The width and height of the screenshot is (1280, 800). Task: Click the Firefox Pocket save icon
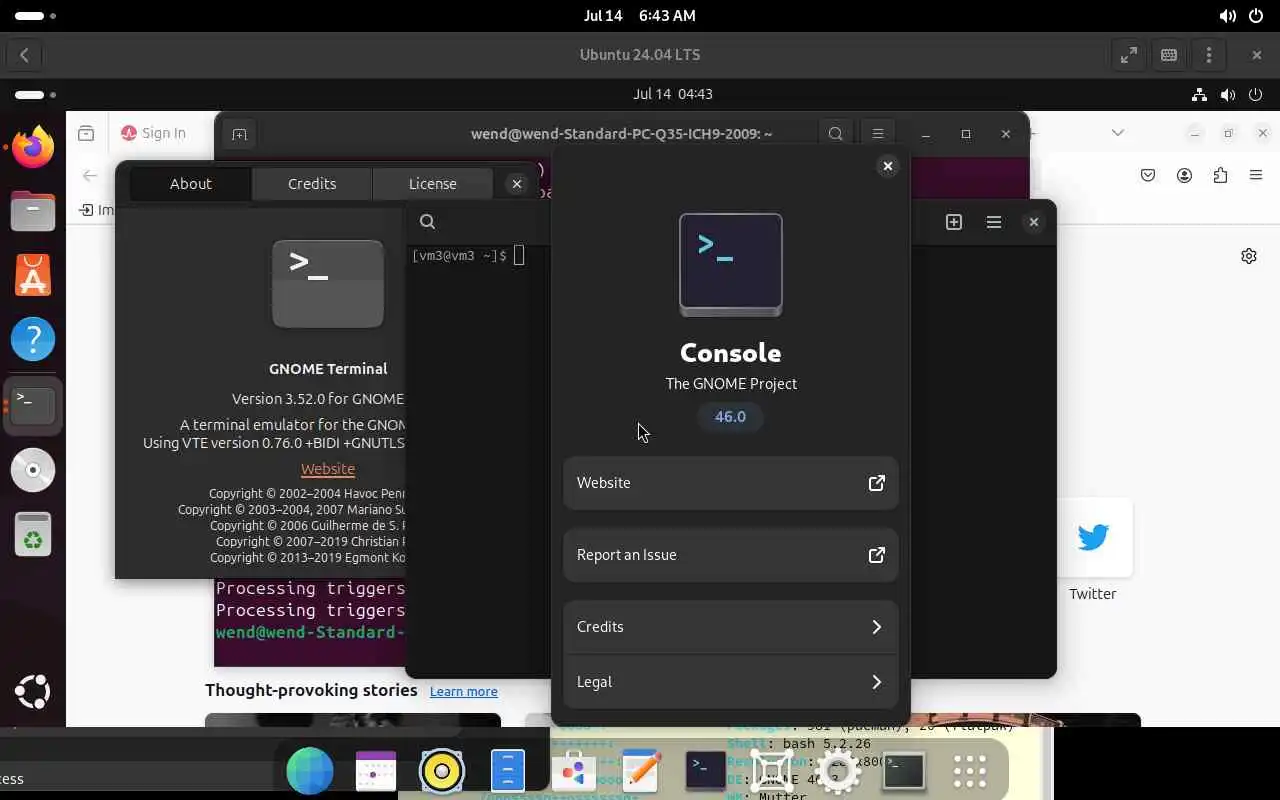tap(1148, 176)
